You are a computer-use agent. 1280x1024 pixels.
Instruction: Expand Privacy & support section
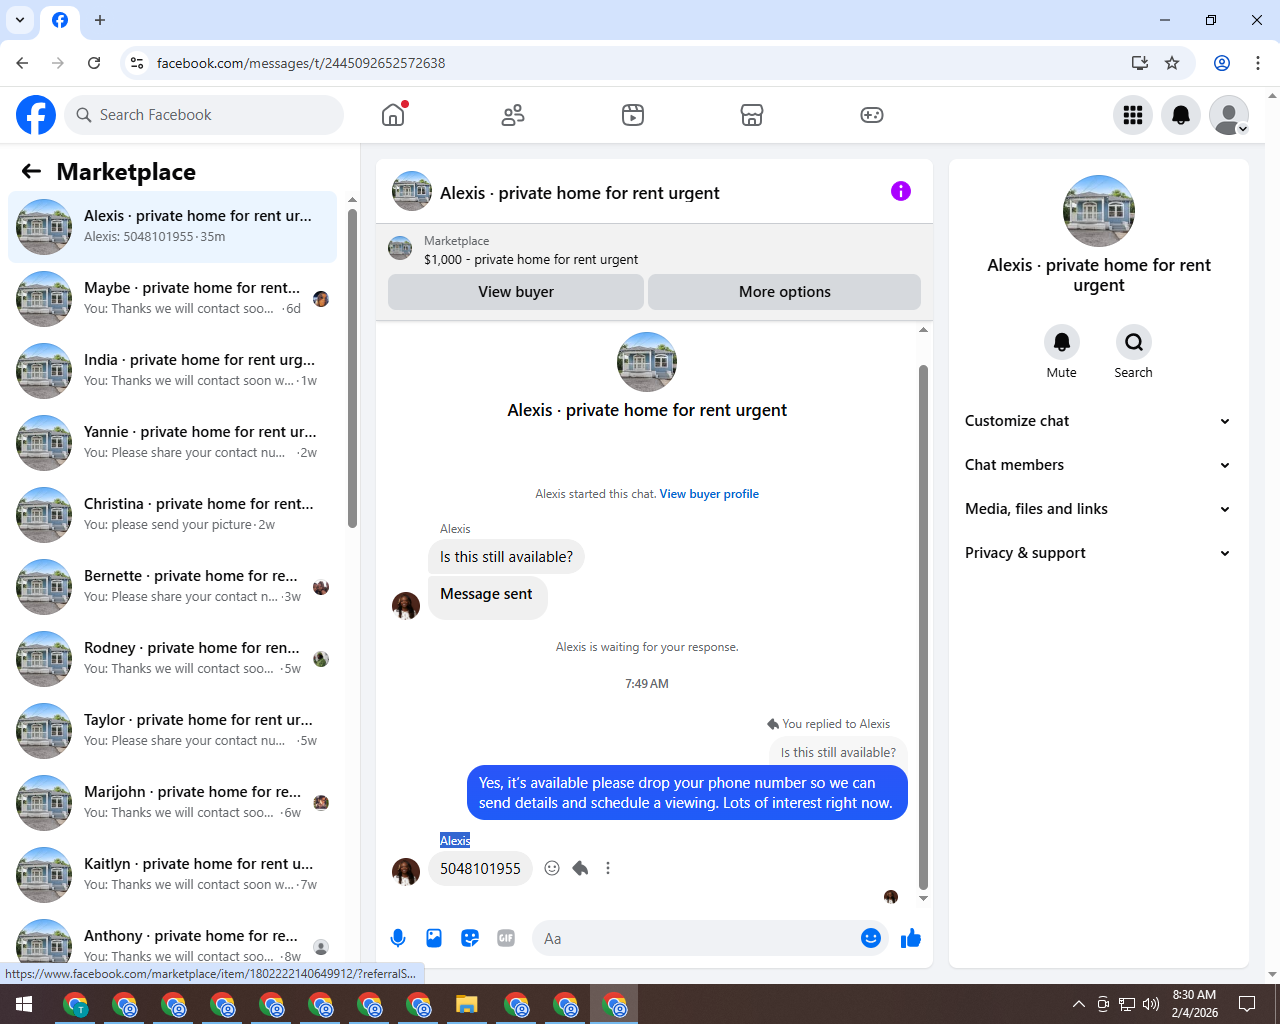pos(1098,553)
